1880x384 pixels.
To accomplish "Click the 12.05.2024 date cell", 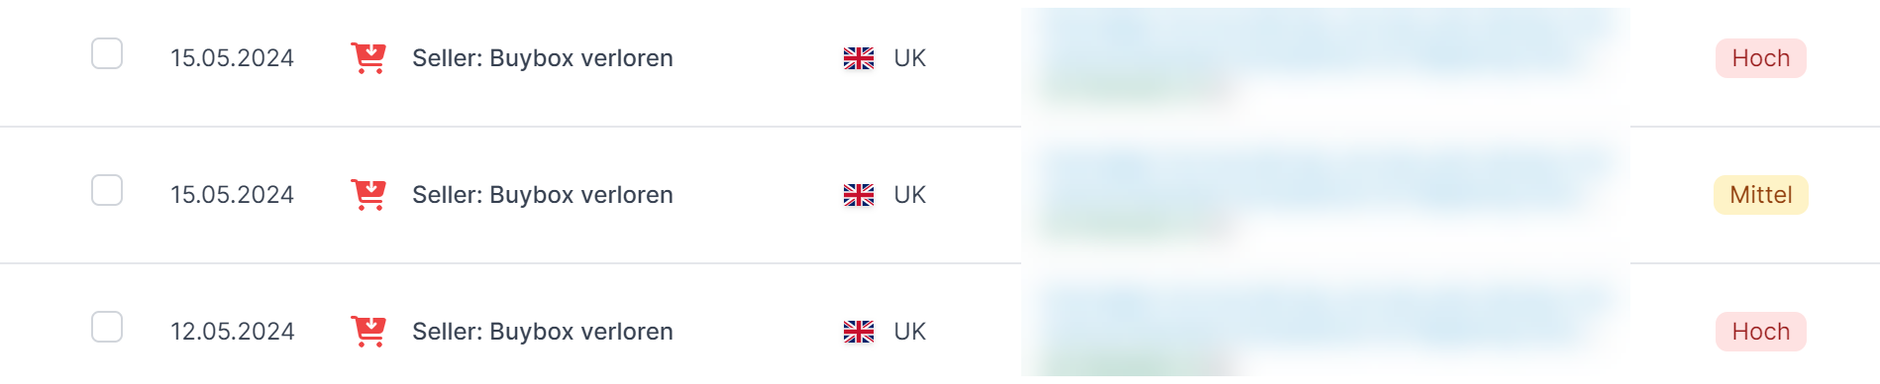I will (232, 331).
